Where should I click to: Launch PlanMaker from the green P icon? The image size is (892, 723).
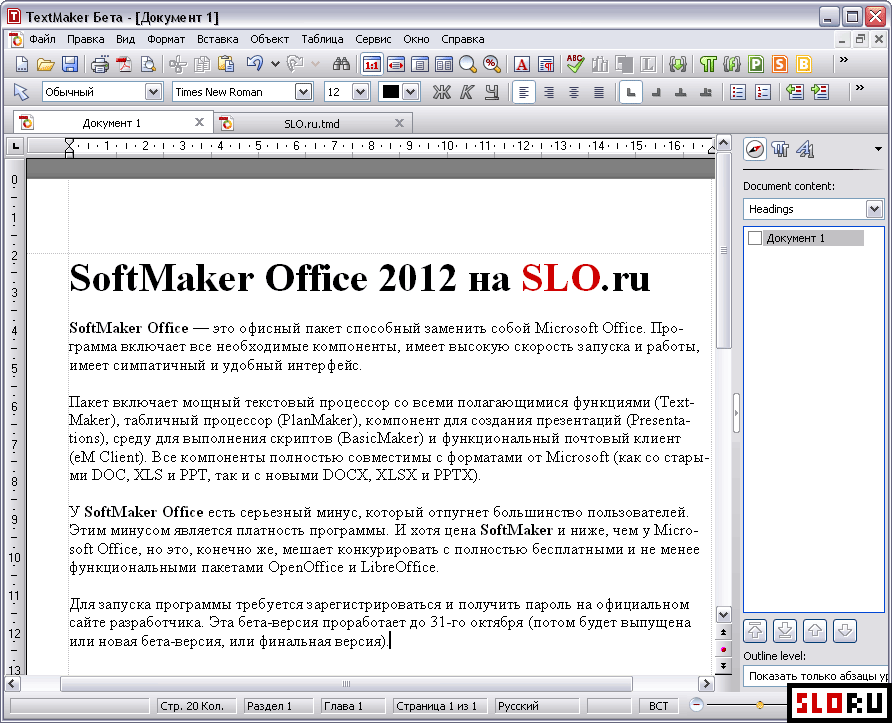coord(756,64)
